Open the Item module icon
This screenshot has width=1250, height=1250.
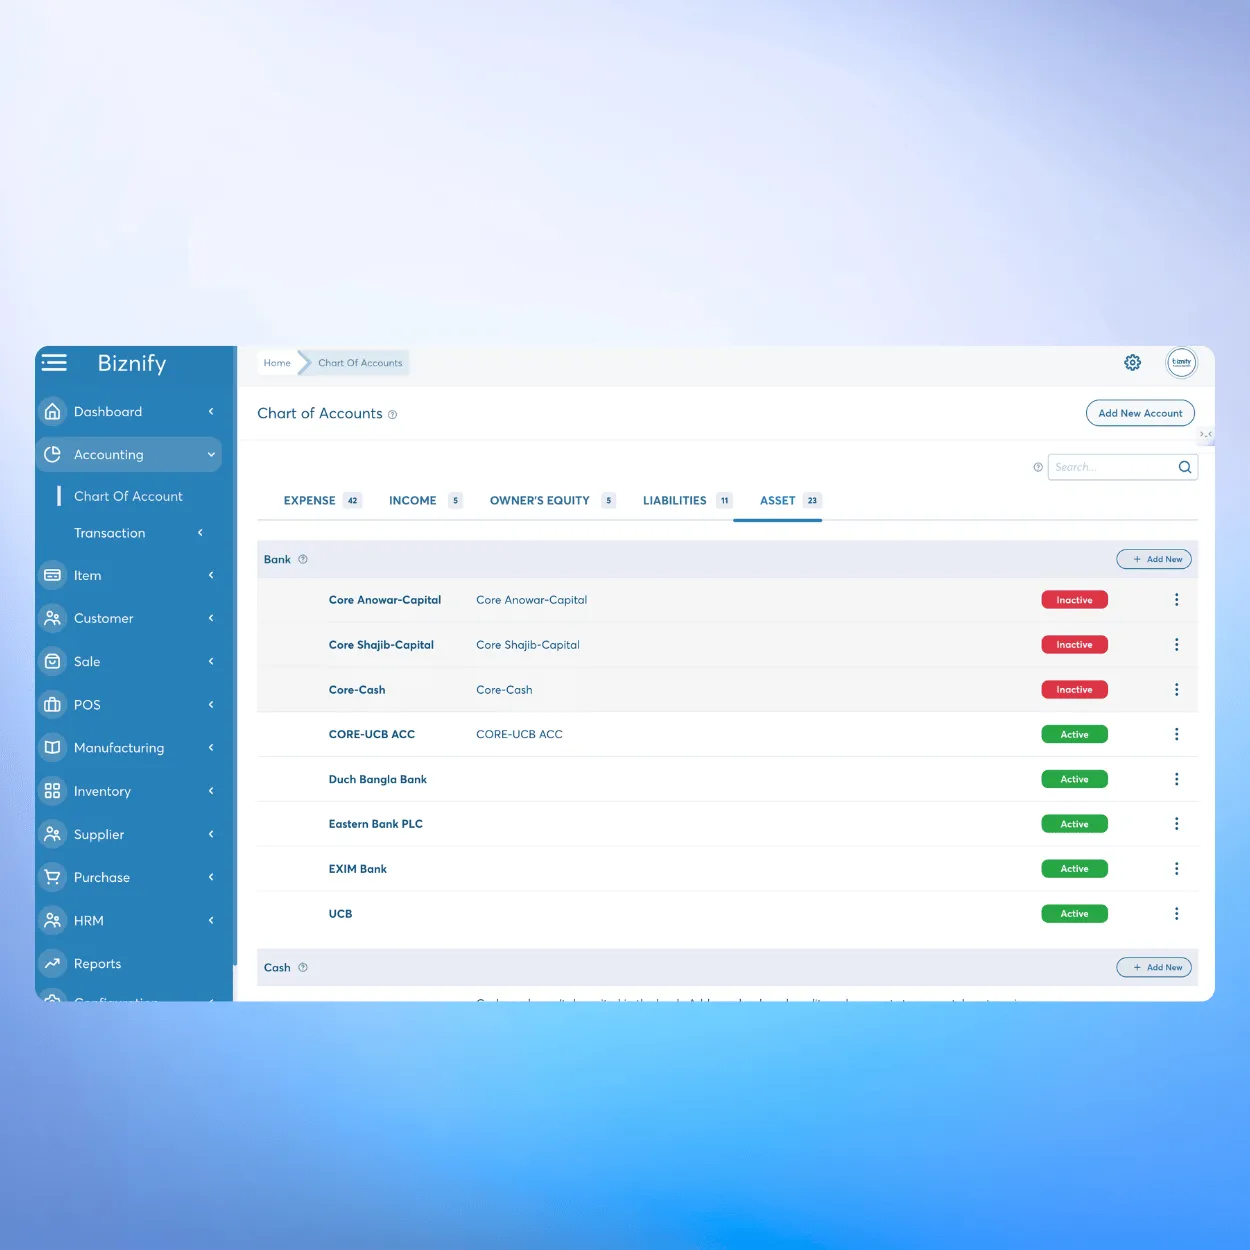point(52,575)
